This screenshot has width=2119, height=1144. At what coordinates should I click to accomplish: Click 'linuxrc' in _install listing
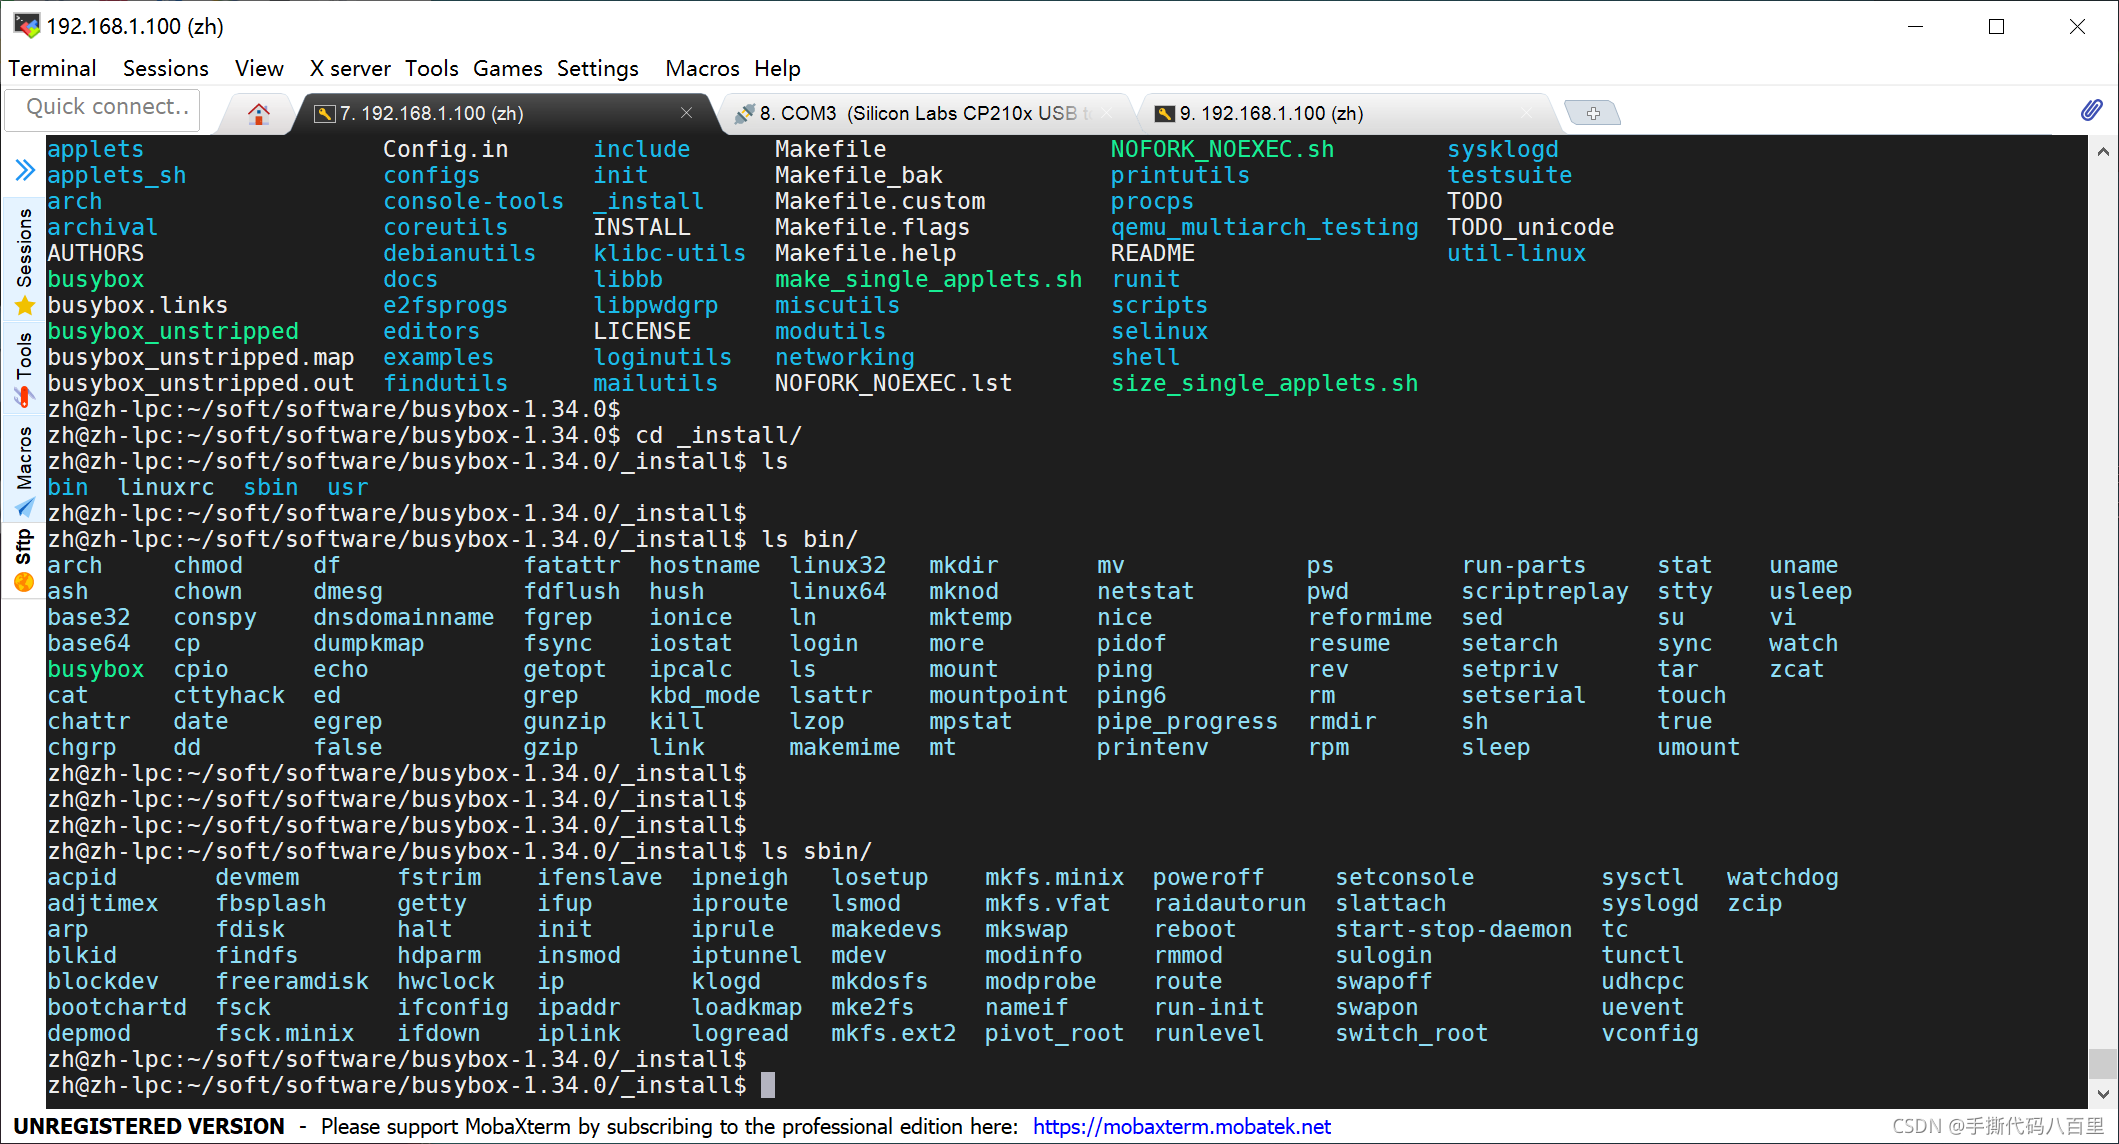[x=166, y=487]
